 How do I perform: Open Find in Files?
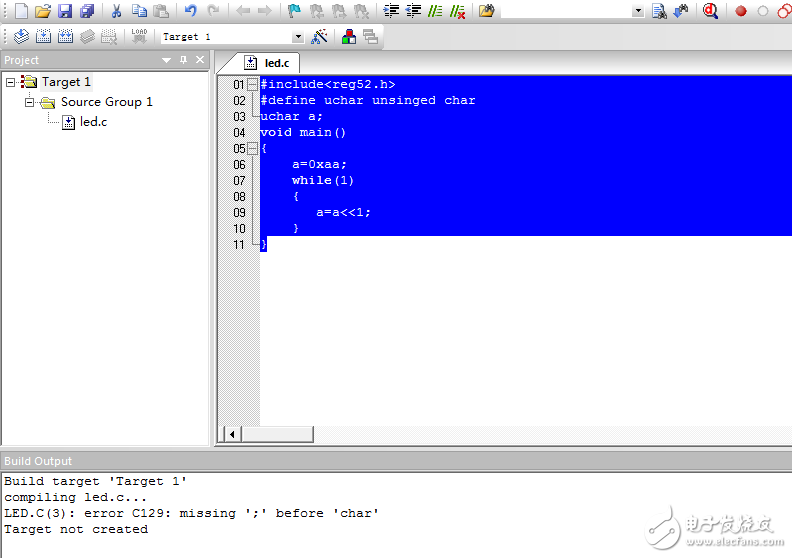tap(486, 11)
